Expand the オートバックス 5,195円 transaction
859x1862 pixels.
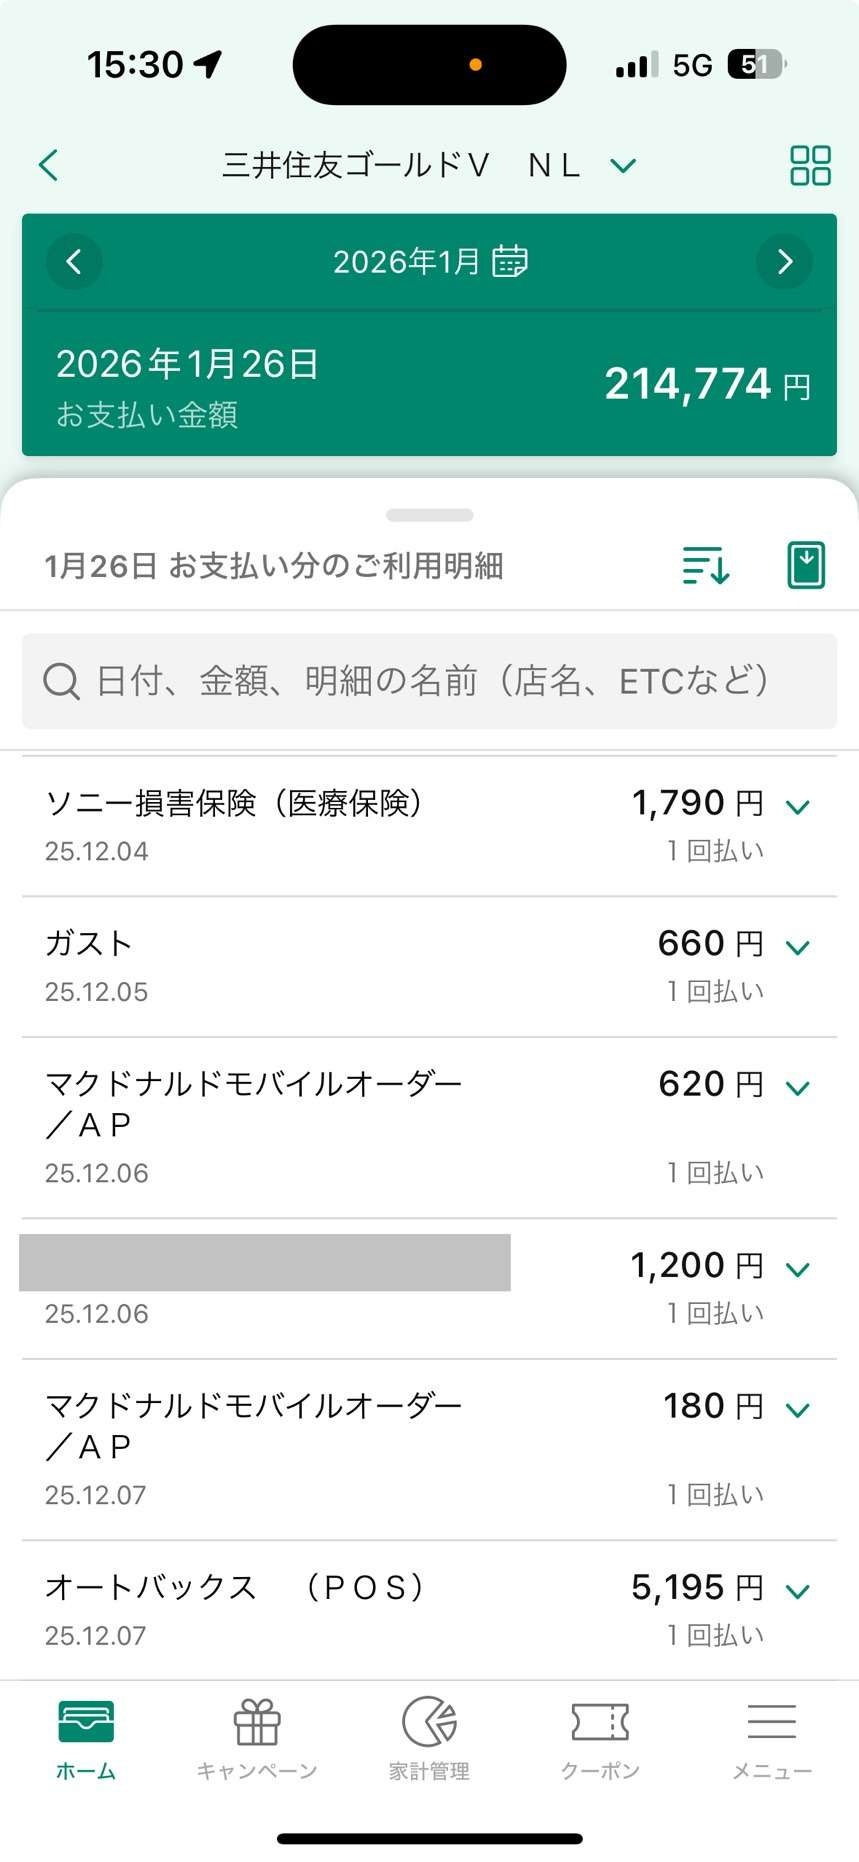(797, 1591)
